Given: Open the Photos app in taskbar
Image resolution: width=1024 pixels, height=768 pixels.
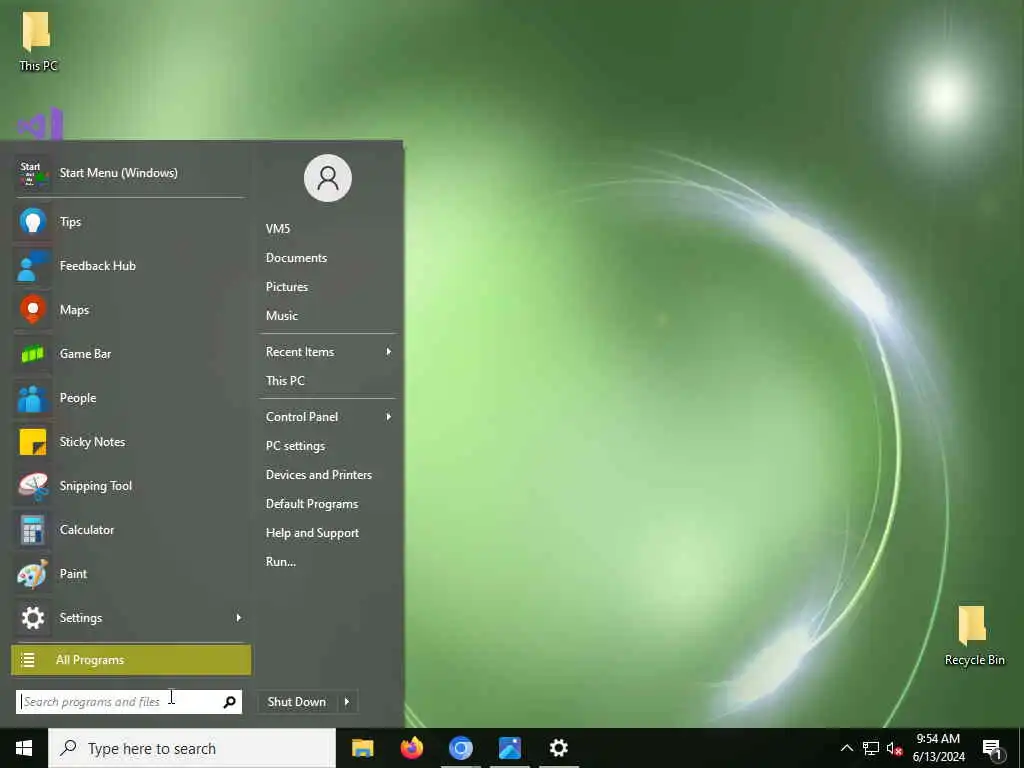Looking at the screenshot, I should tap(509, 748).
